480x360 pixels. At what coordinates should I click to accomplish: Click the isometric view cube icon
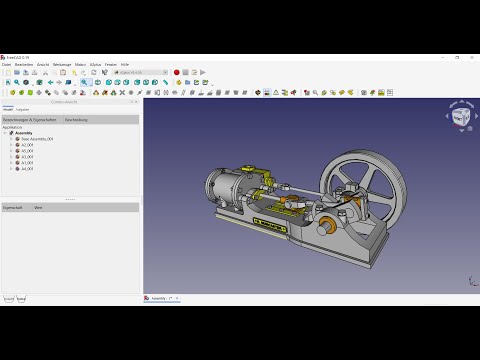point(98,82)
